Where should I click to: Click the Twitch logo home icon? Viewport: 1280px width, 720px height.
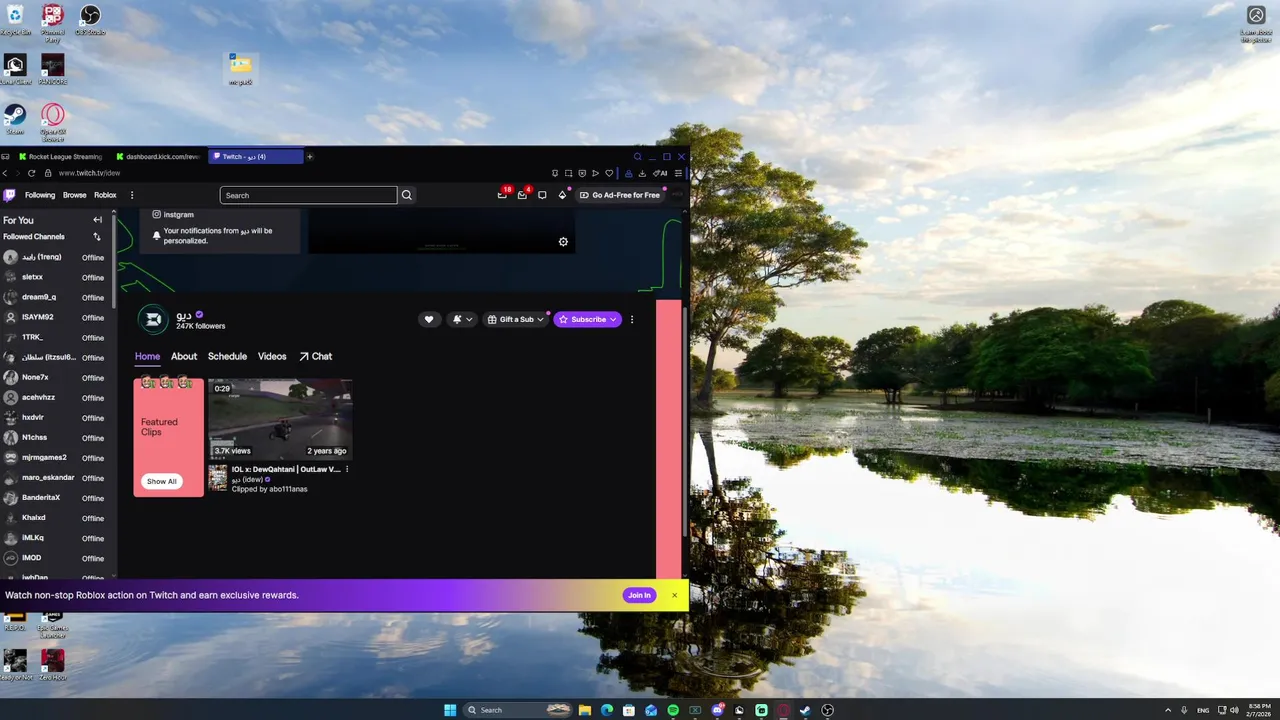[x=9, y=195]
